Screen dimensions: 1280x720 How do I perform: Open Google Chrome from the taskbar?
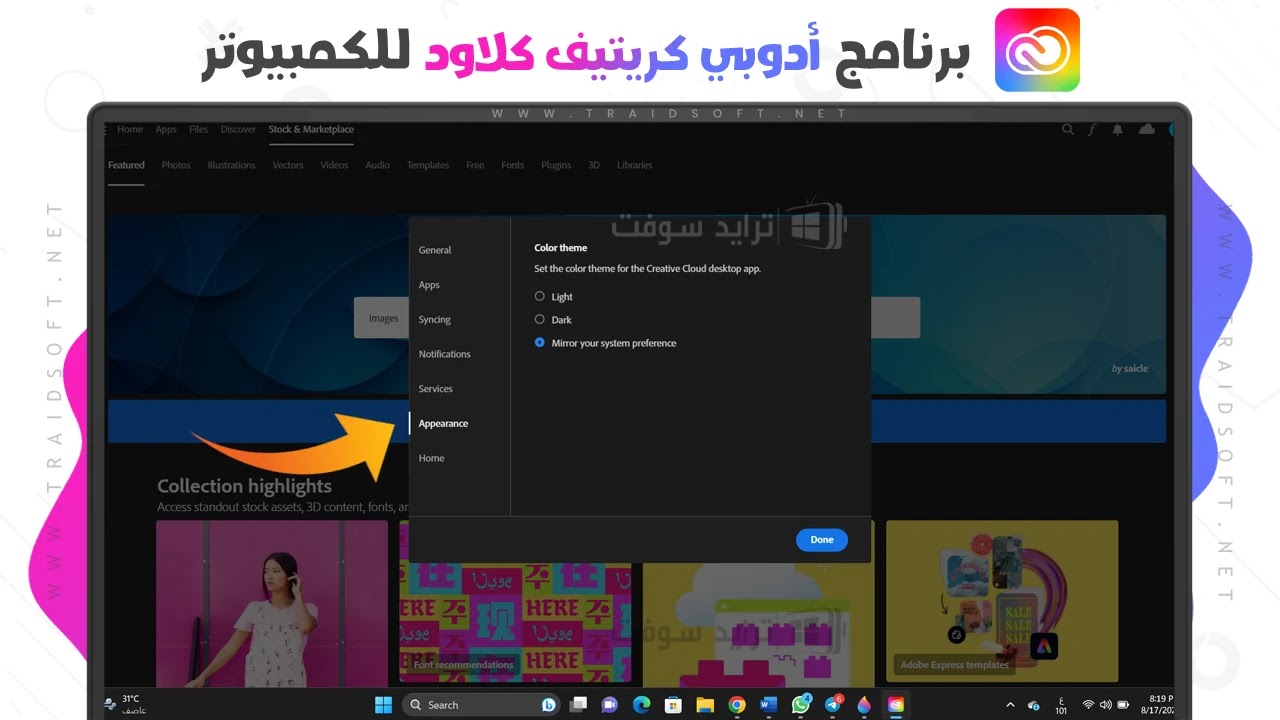click(x=737, y=704)
